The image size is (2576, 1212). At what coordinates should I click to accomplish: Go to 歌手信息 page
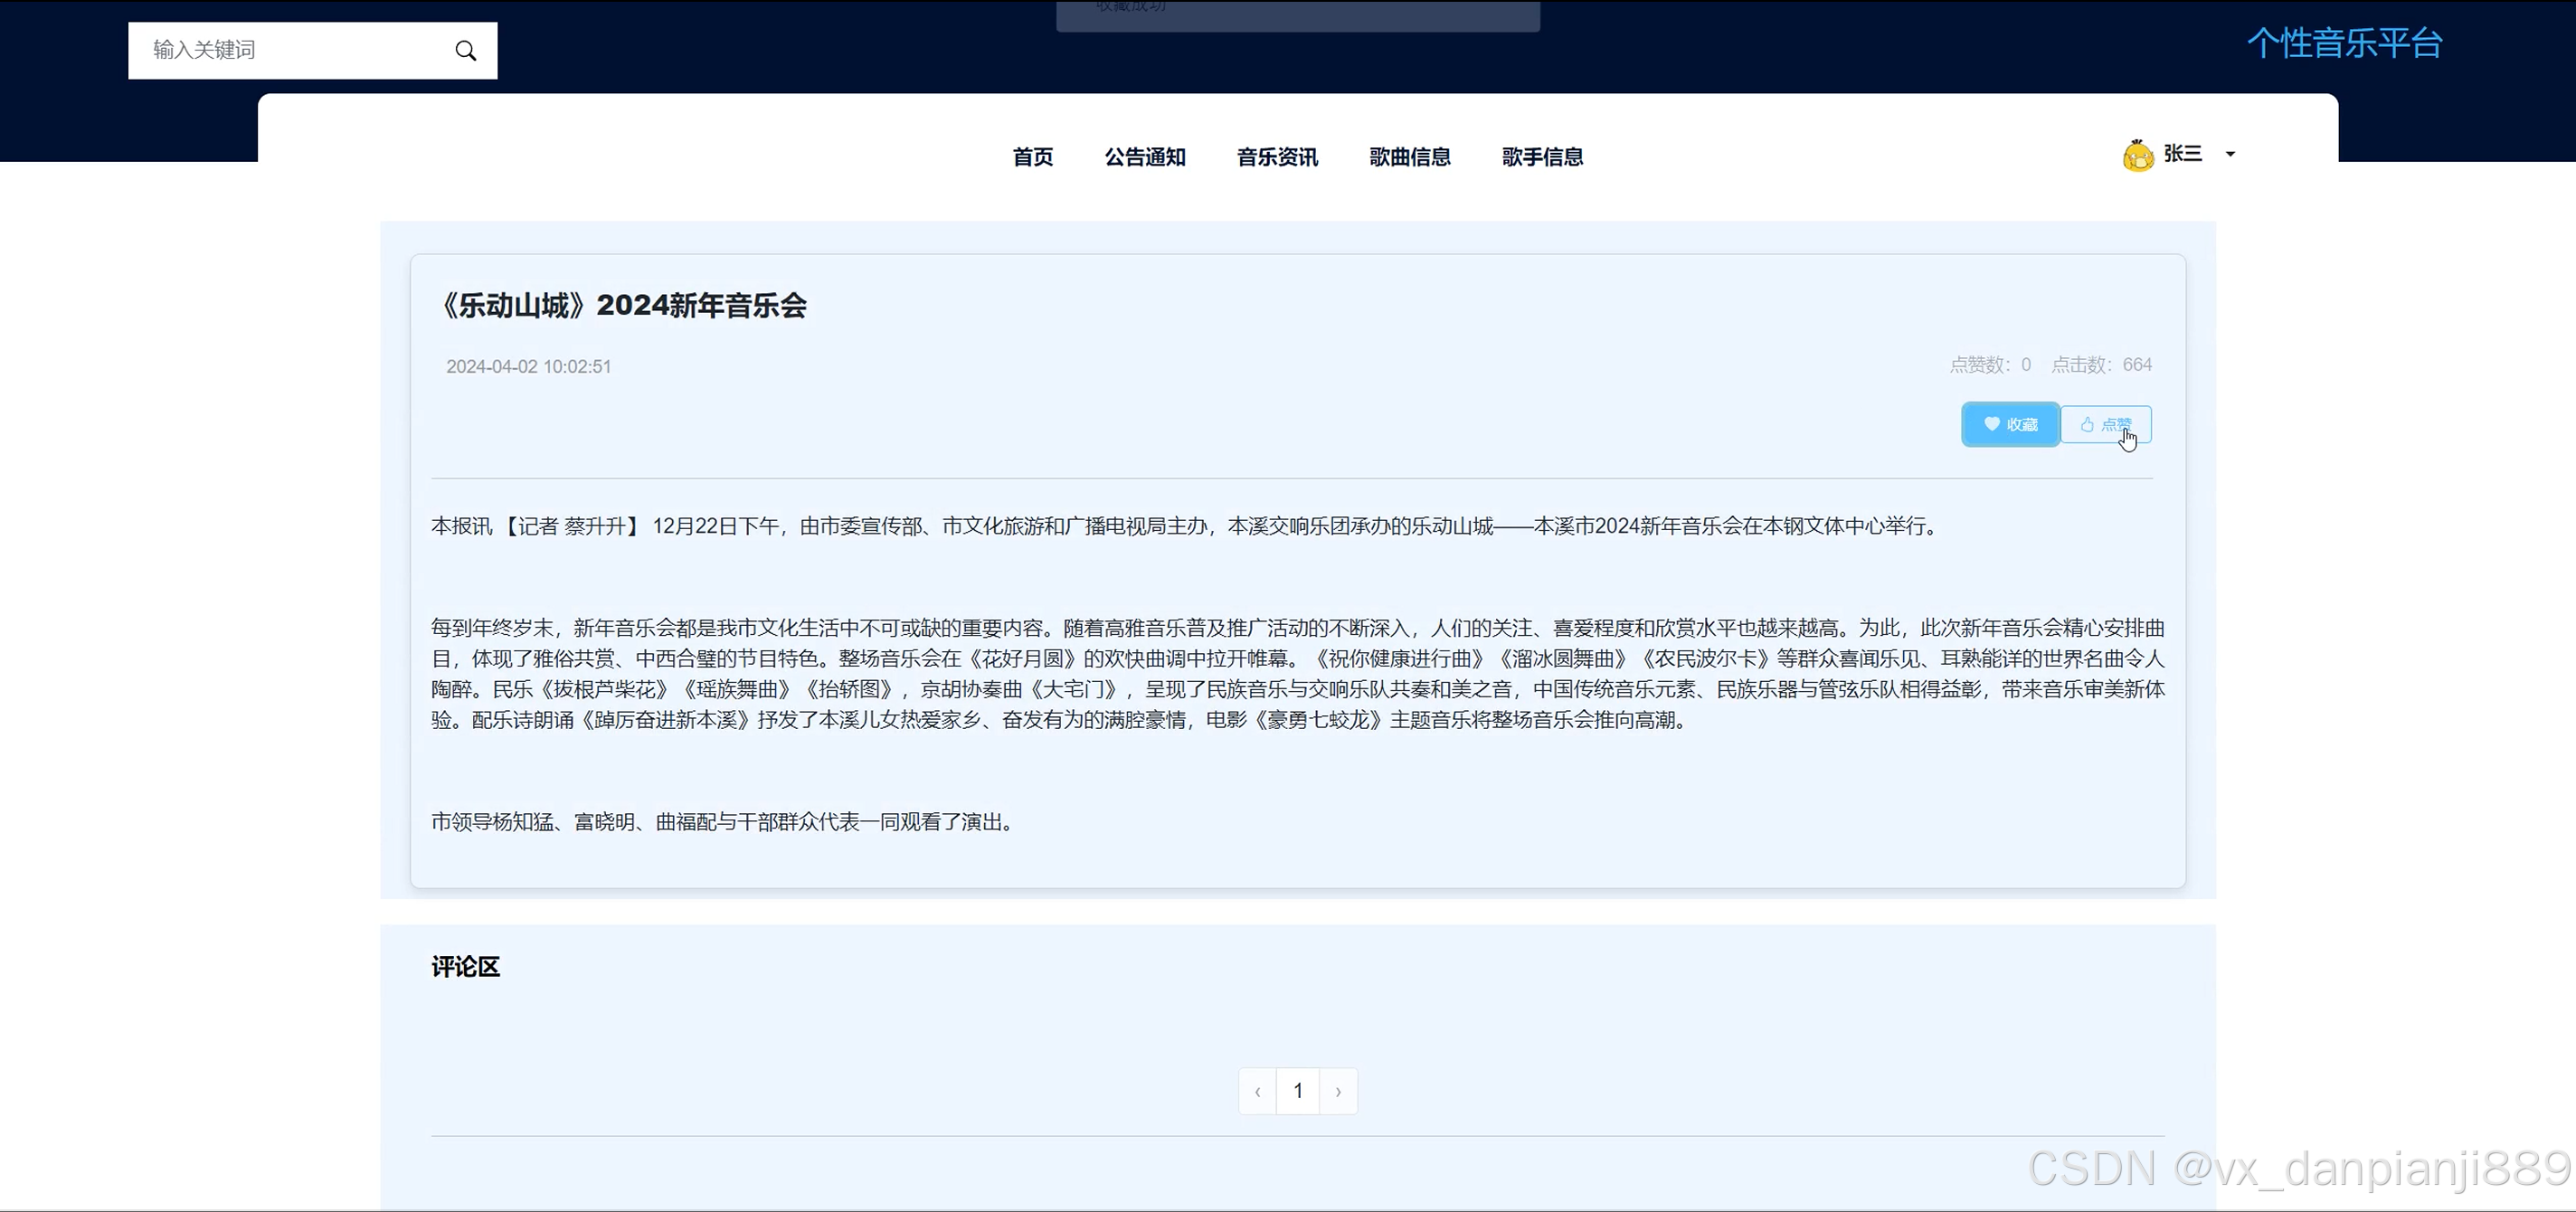click(1542, 157)
